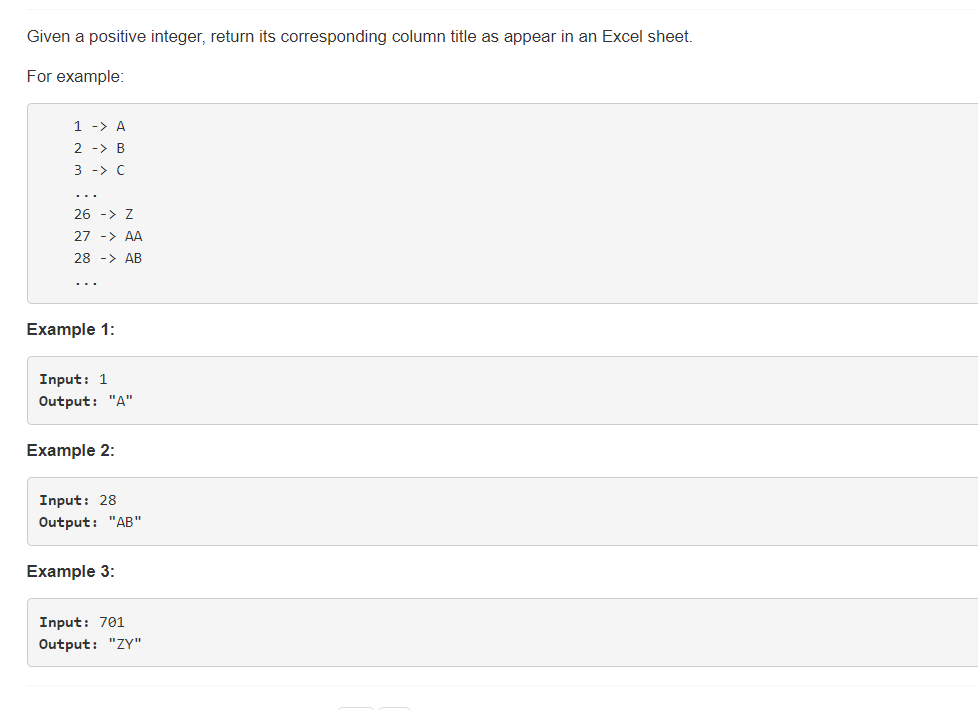Click the second partially visible button at bottom

(x=394, y=709)
